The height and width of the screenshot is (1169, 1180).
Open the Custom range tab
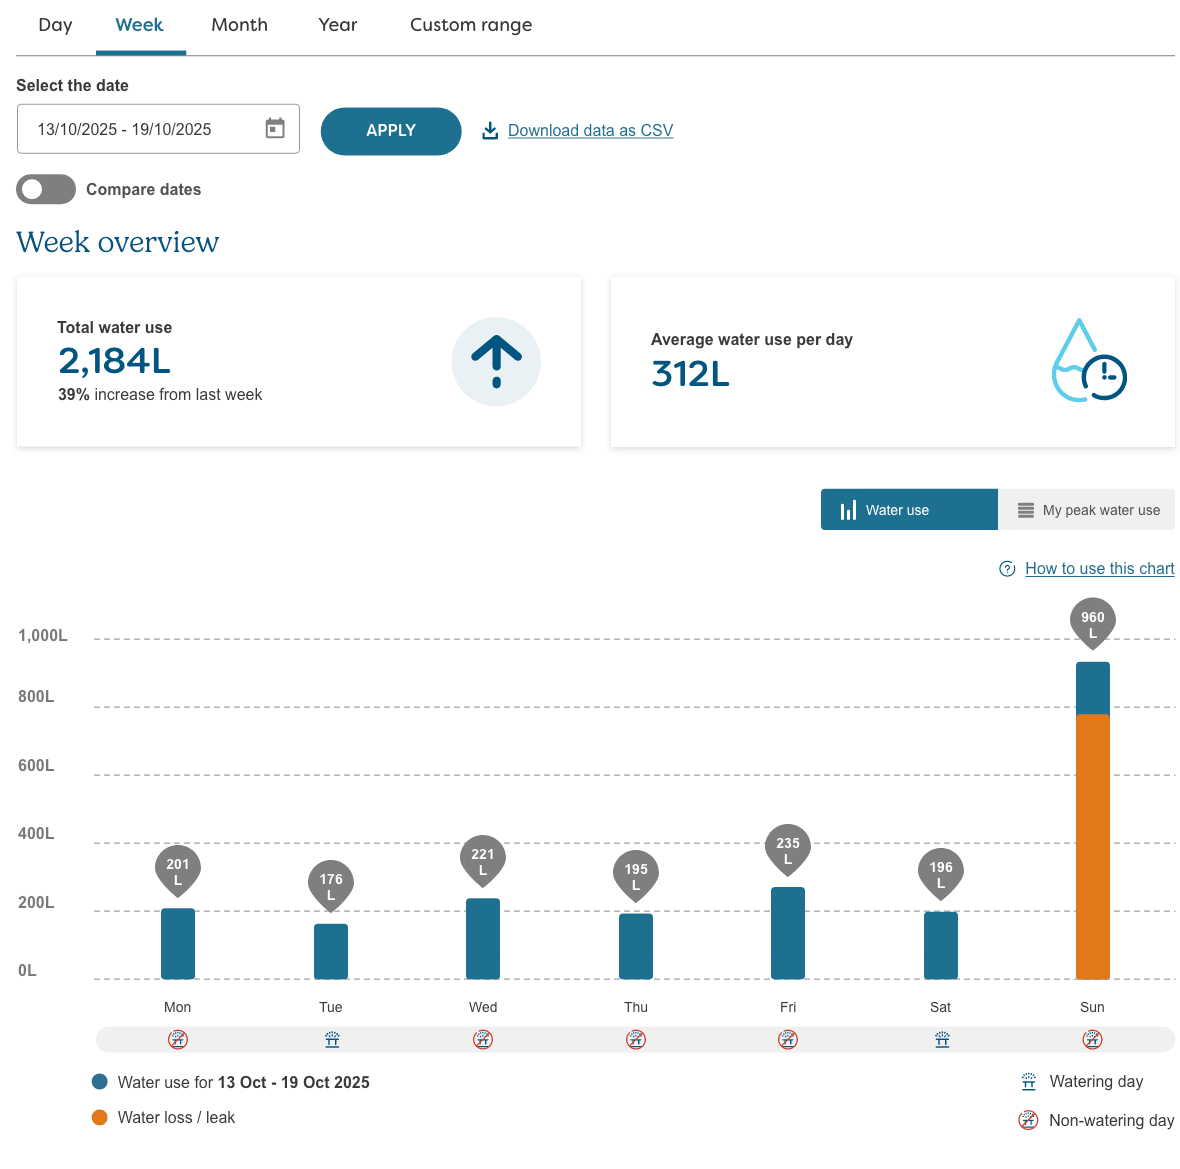click(471, 25)
